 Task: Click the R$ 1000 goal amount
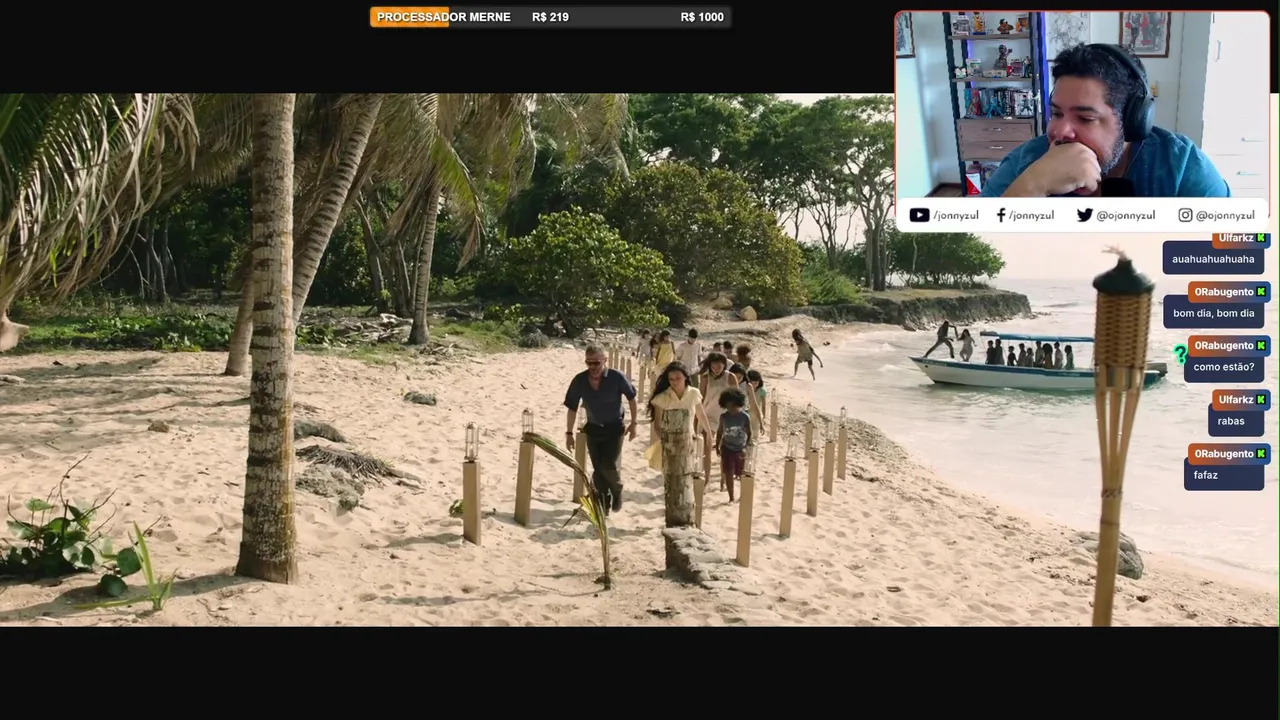point(702,17)
